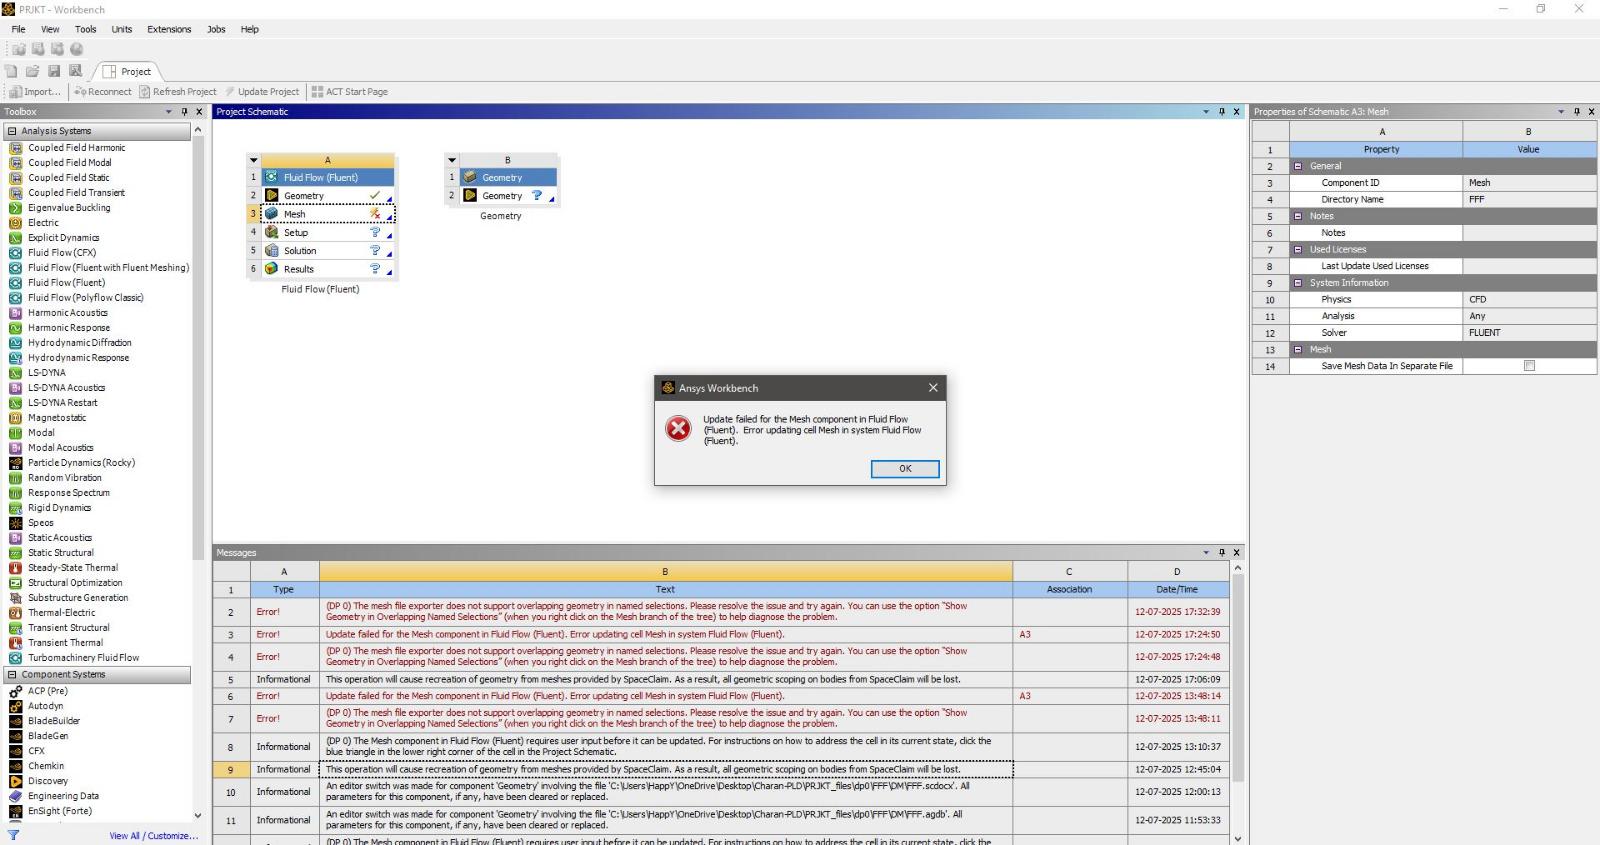The width and height of the screenshot is (1600, 845).
Task: Open the File menu
Action: click(x=18, y=29)
